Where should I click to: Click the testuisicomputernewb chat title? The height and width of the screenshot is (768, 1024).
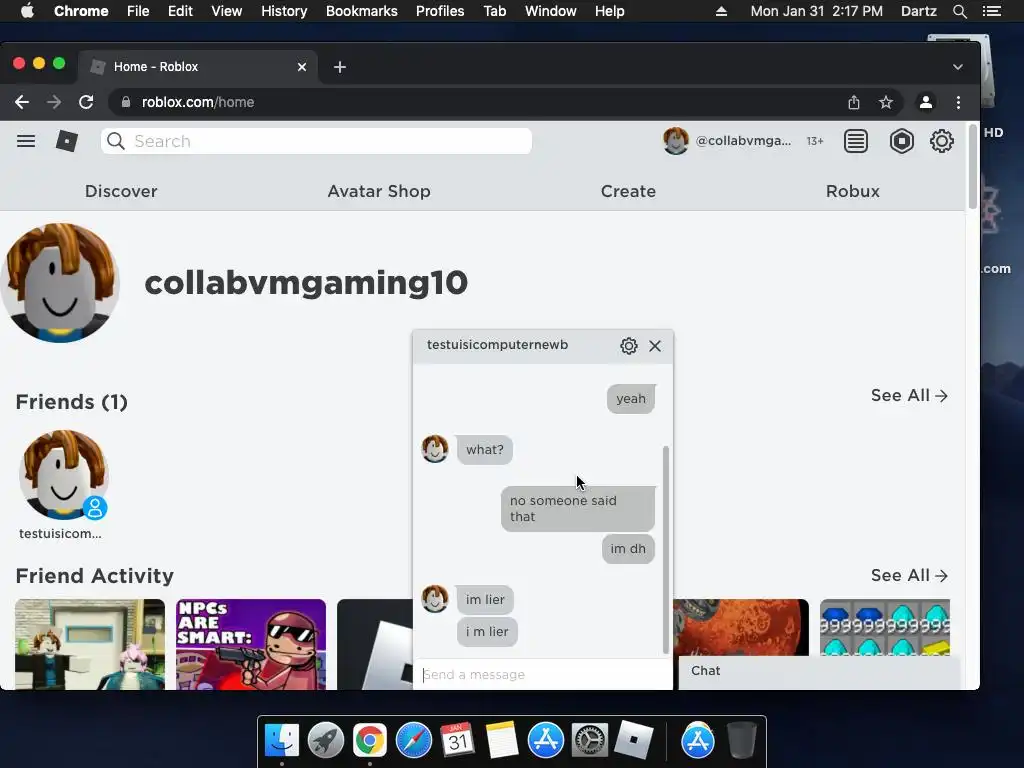coord(497,345)
